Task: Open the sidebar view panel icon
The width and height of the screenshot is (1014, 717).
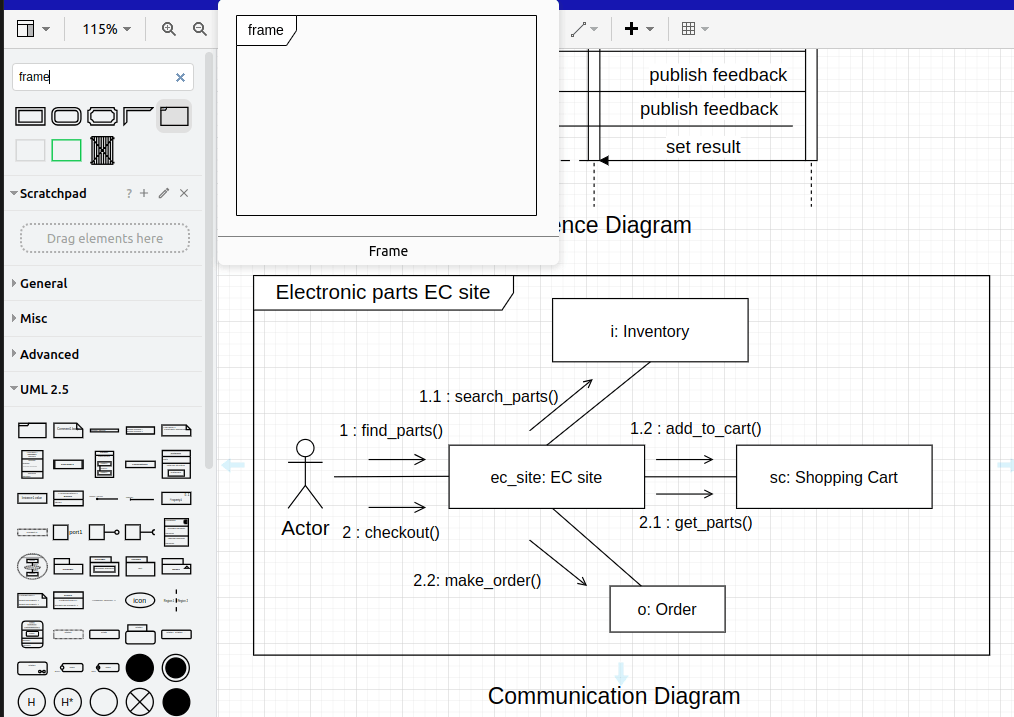Action: coord(25,28)
